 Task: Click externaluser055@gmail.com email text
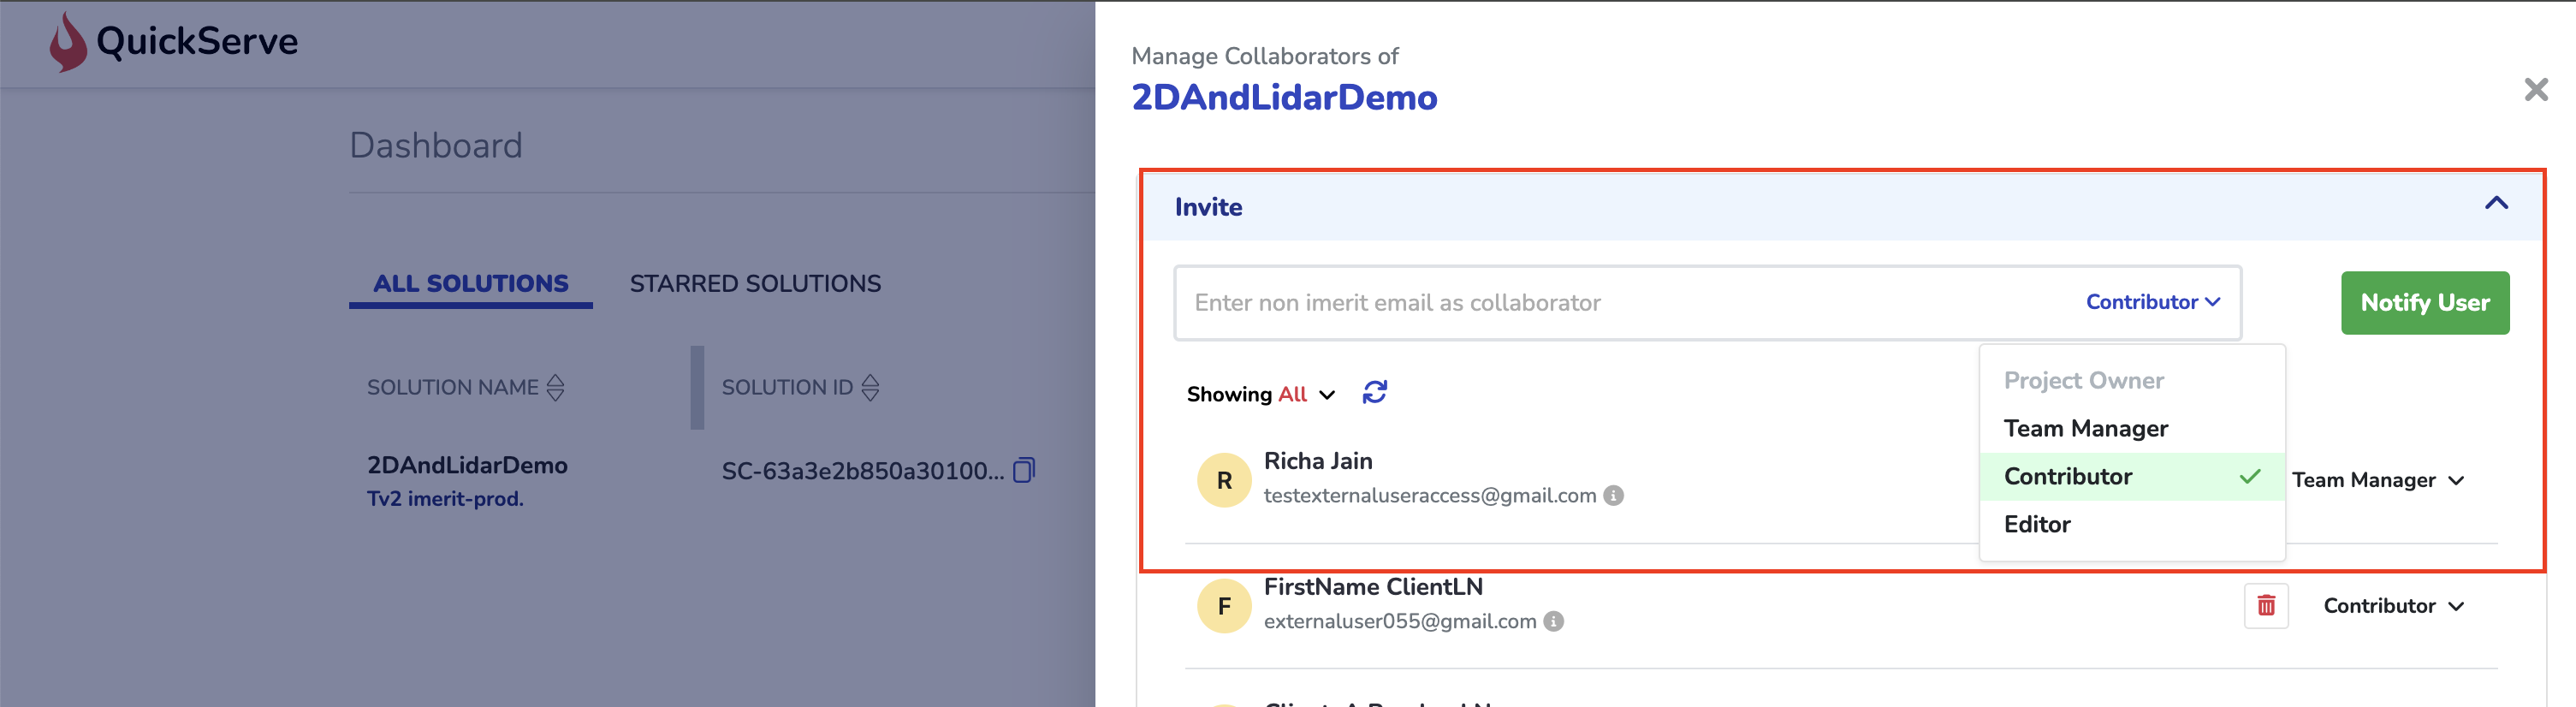(1400, 622)
